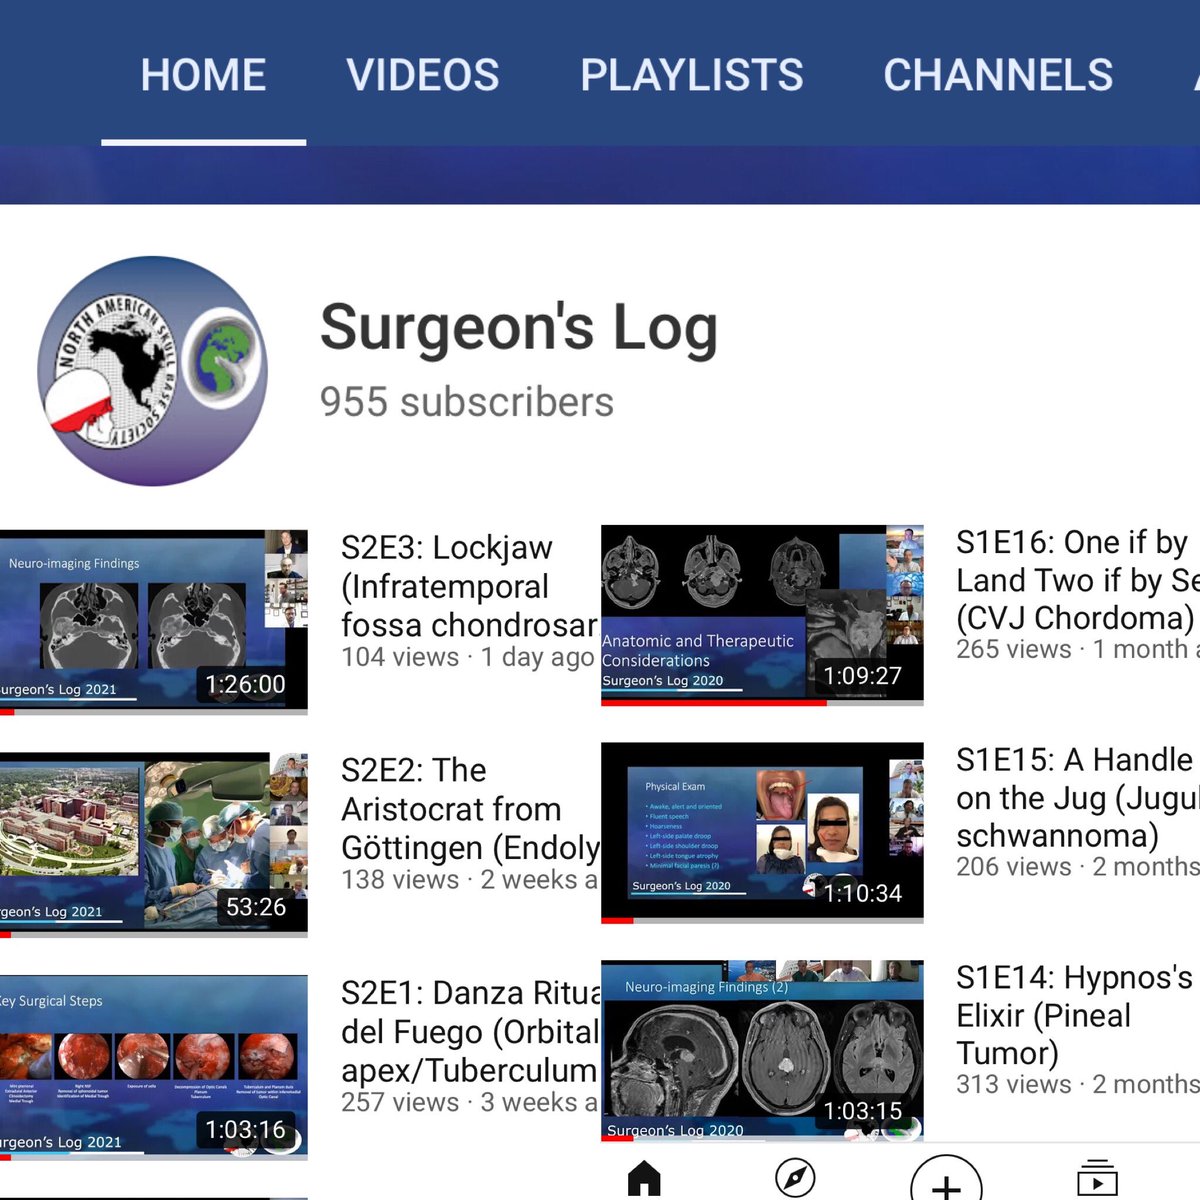This screenshot has height=1200, width=1200.
Task: Click the 1:03:15 duration badge
Action: point(862,1111)
